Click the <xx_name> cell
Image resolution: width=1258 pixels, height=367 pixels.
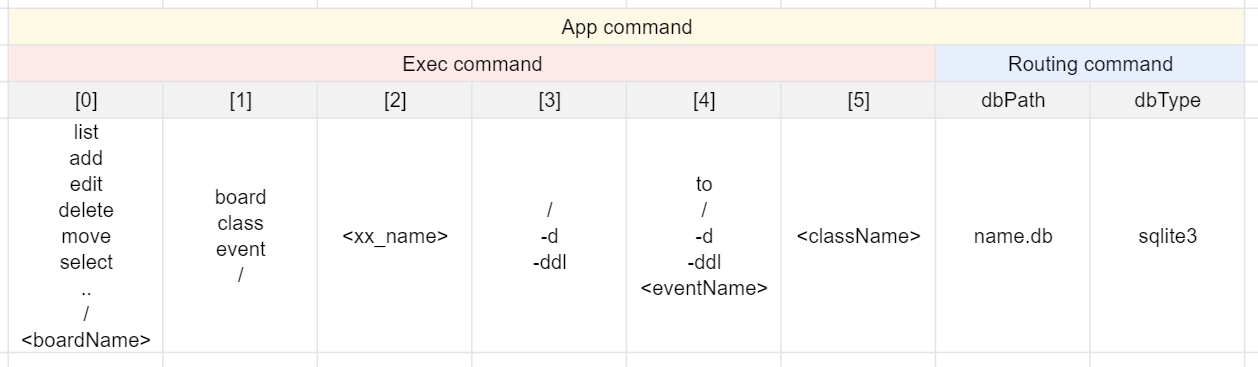(395, 236)
